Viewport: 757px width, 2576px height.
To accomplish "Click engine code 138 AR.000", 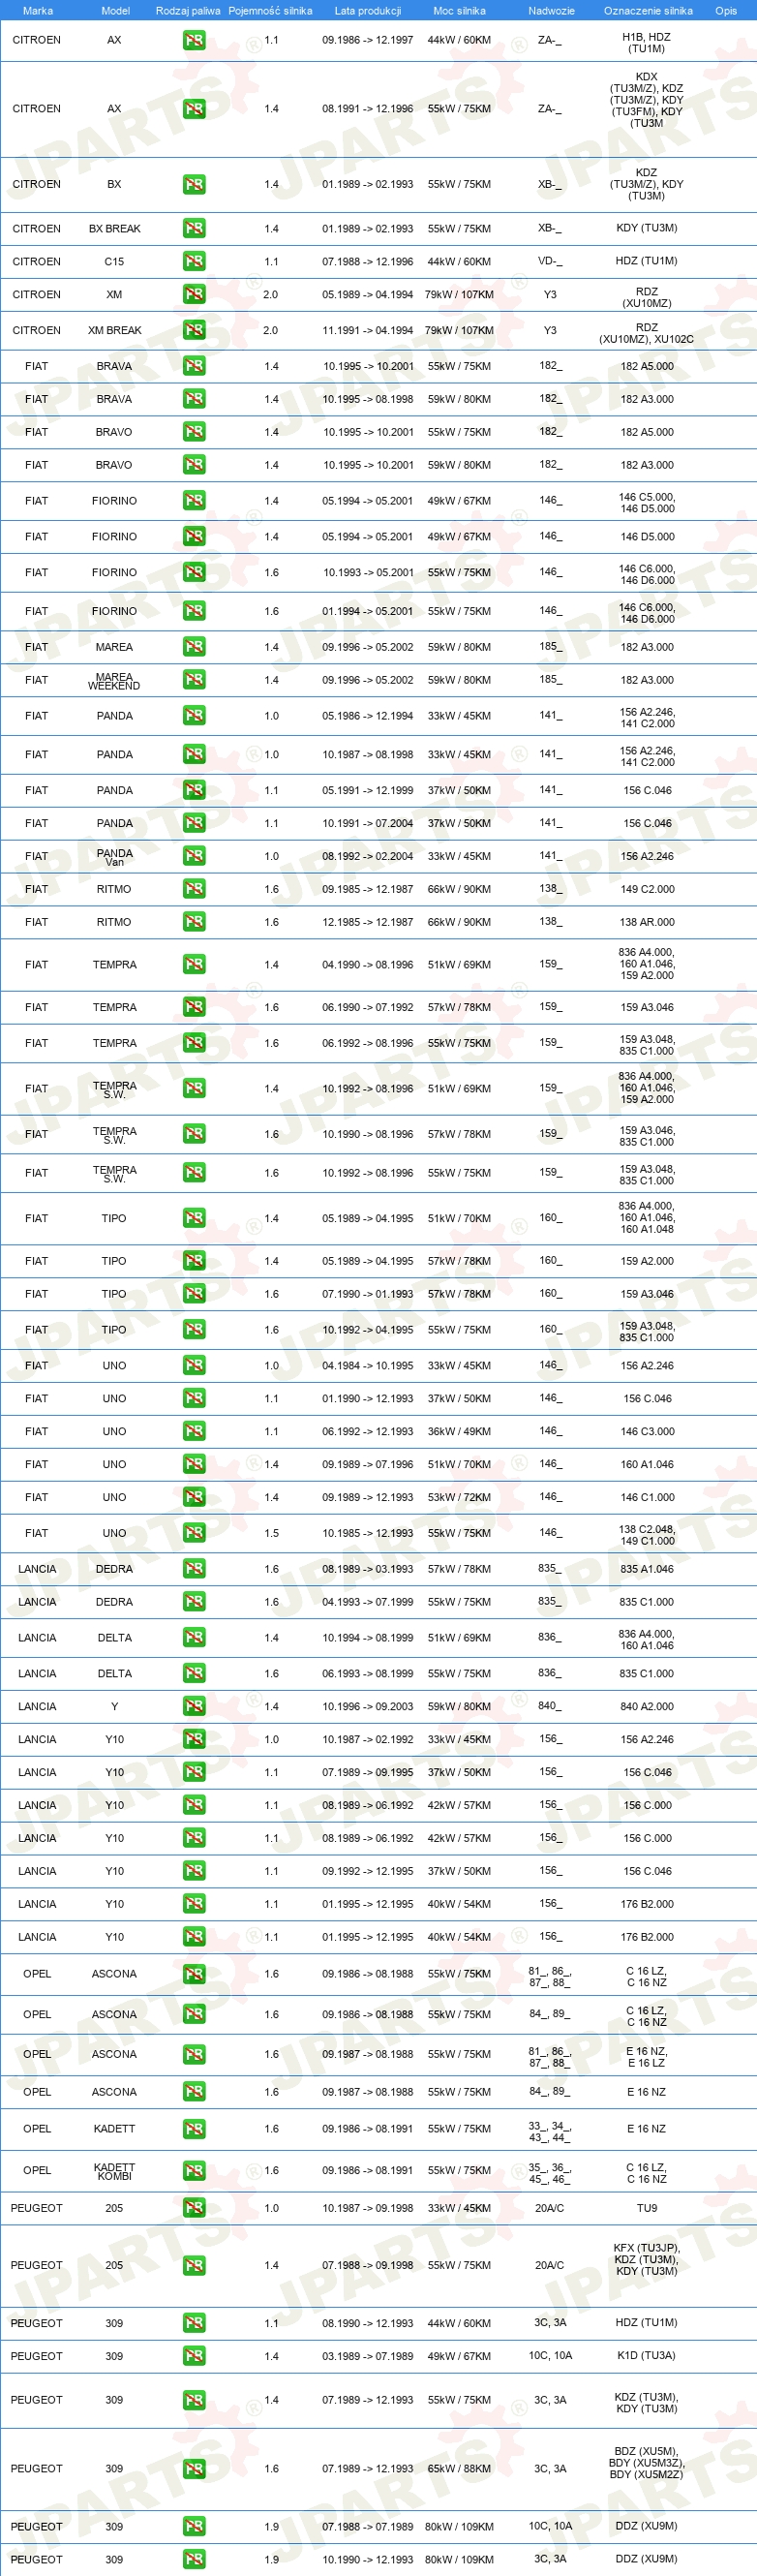I will [x=647, y=922].
